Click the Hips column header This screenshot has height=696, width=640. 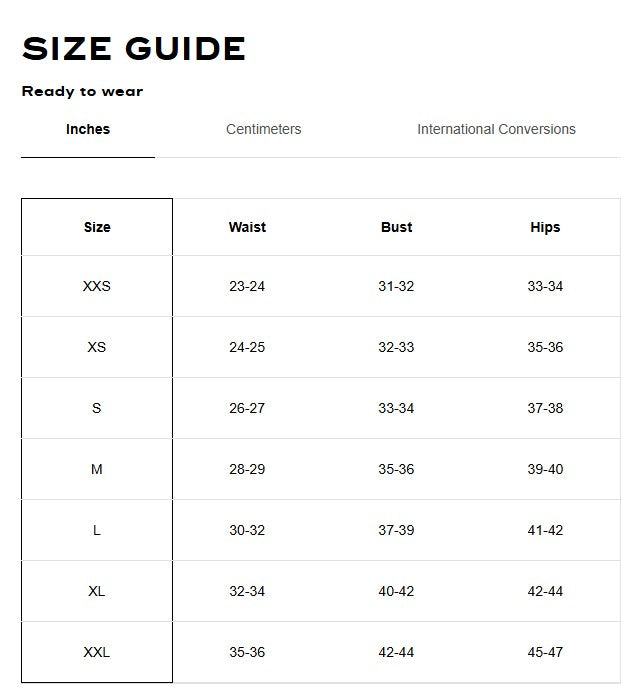545,227
